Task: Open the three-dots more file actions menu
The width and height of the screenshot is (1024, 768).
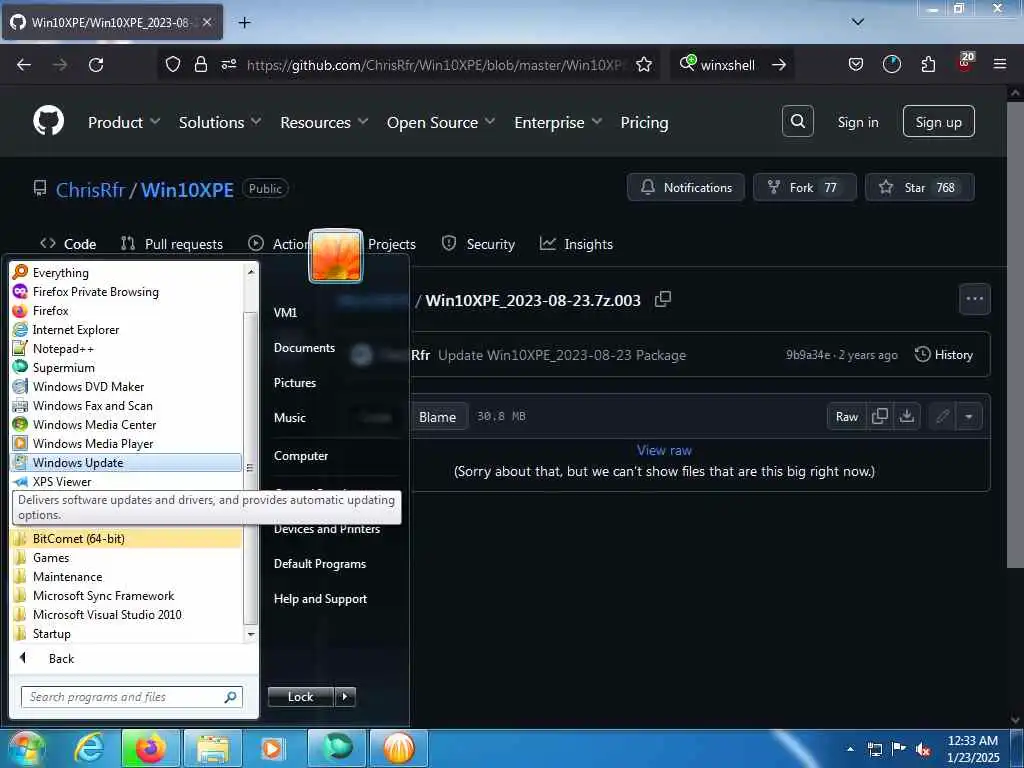Action: [x=974, y=298]
